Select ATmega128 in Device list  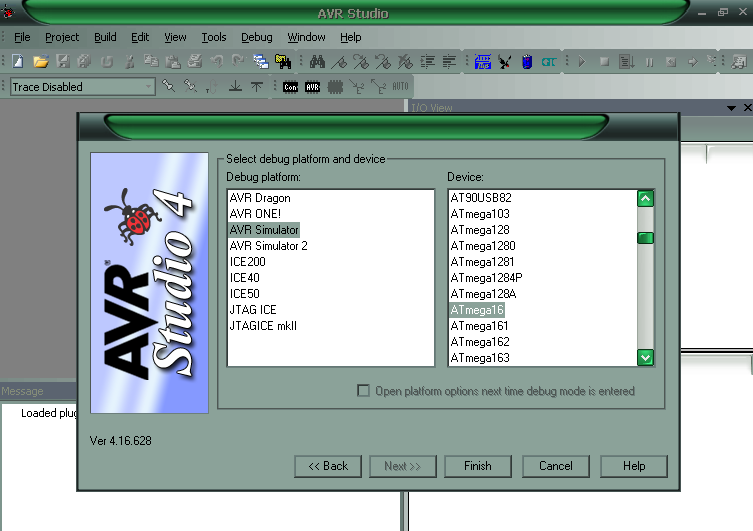pyautogui.click(x=480, y=230)
